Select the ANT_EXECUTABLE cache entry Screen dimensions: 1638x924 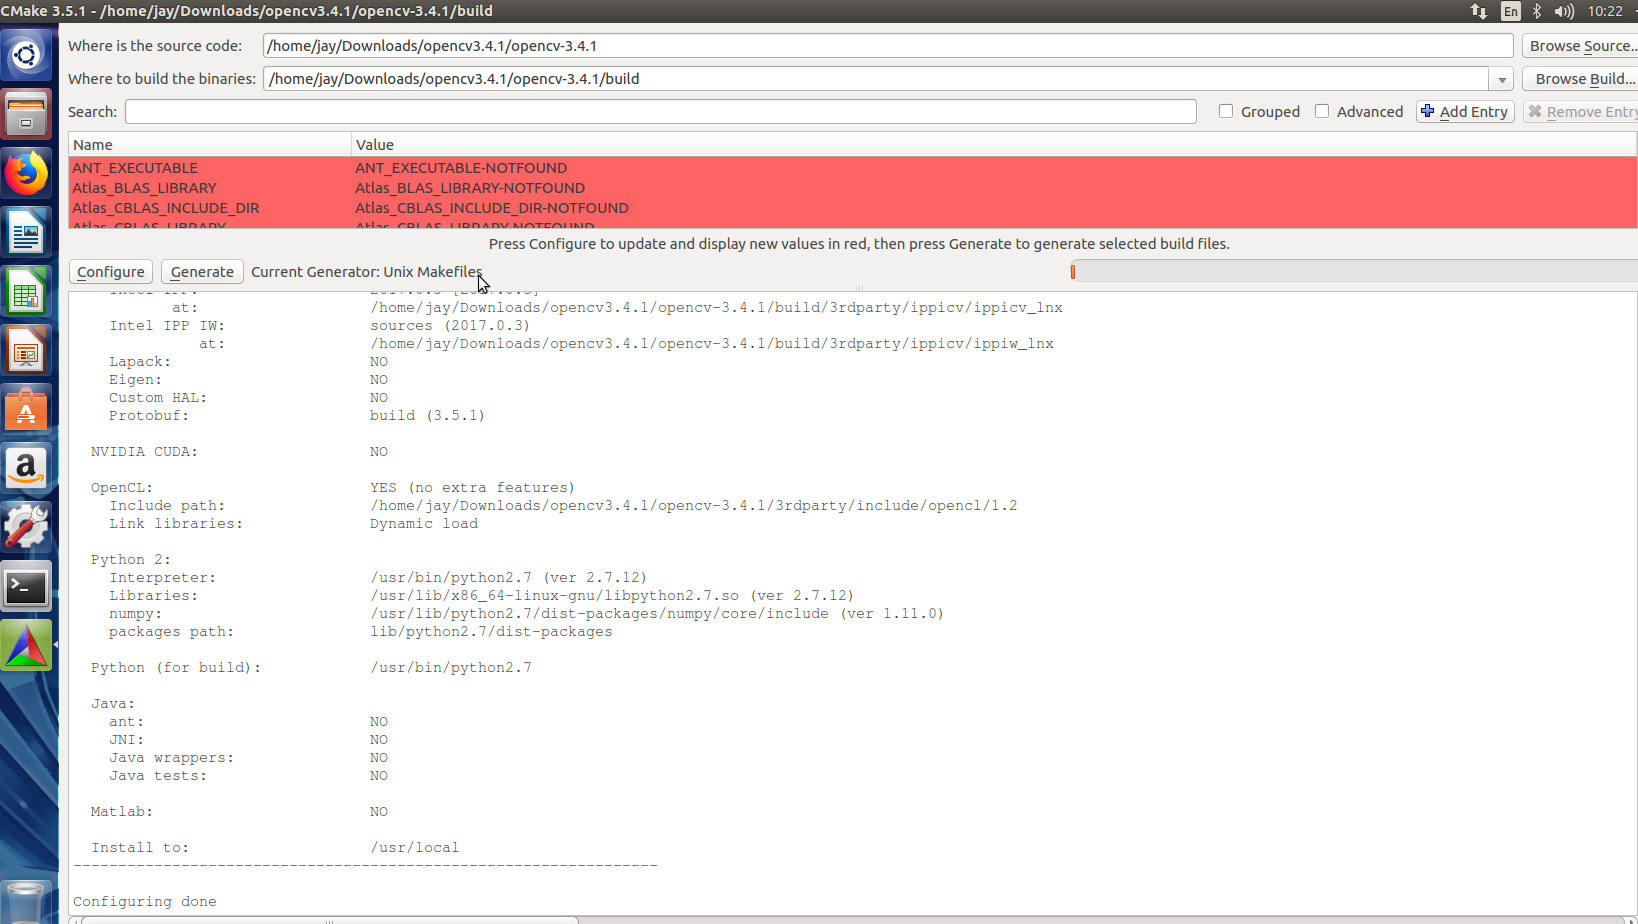135,167
